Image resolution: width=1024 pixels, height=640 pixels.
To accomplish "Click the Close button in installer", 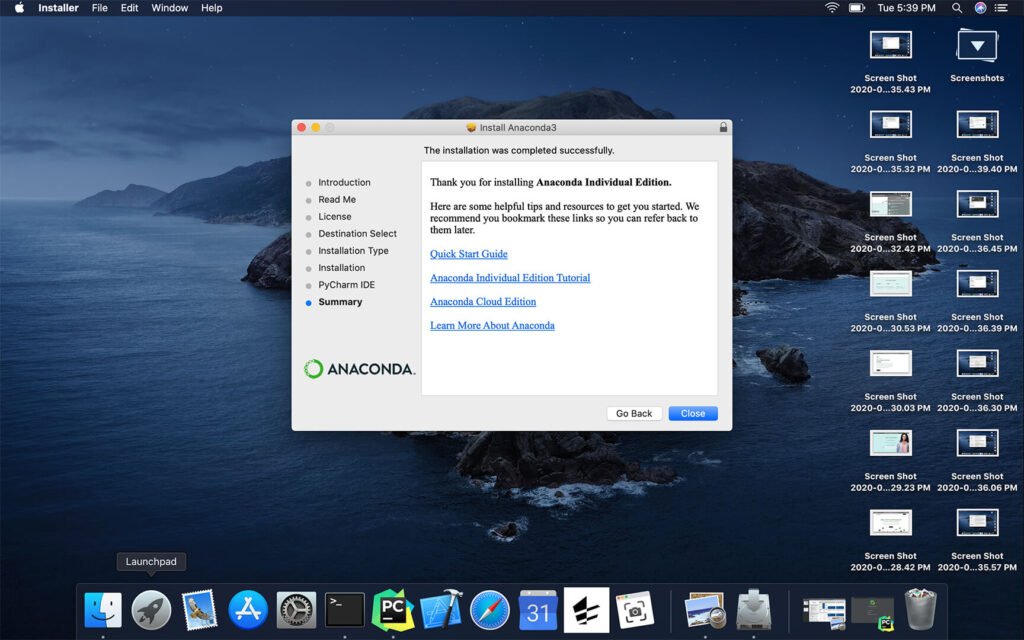I will click(693, 413).
